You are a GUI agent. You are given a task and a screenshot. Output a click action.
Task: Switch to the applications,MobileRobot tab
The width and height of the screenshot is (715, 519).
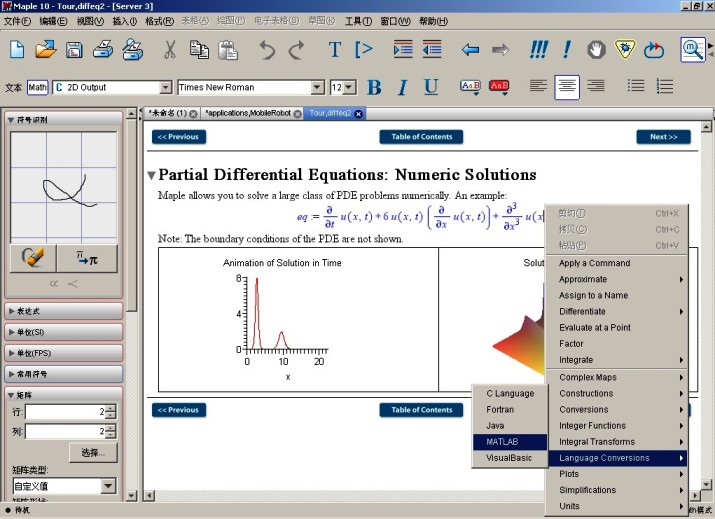tap(248, 113)
